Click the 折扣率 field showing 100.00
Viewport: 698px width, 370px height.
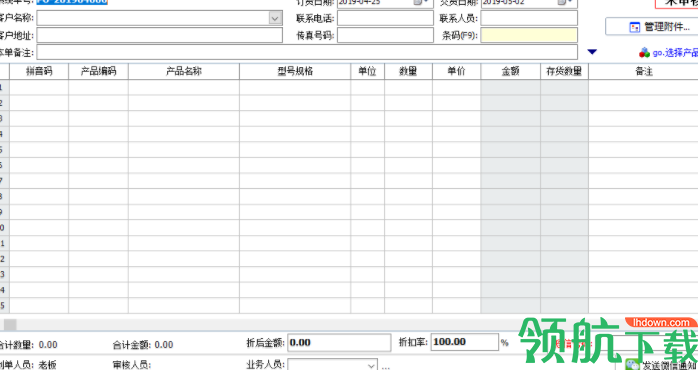(x=464, y=342)
